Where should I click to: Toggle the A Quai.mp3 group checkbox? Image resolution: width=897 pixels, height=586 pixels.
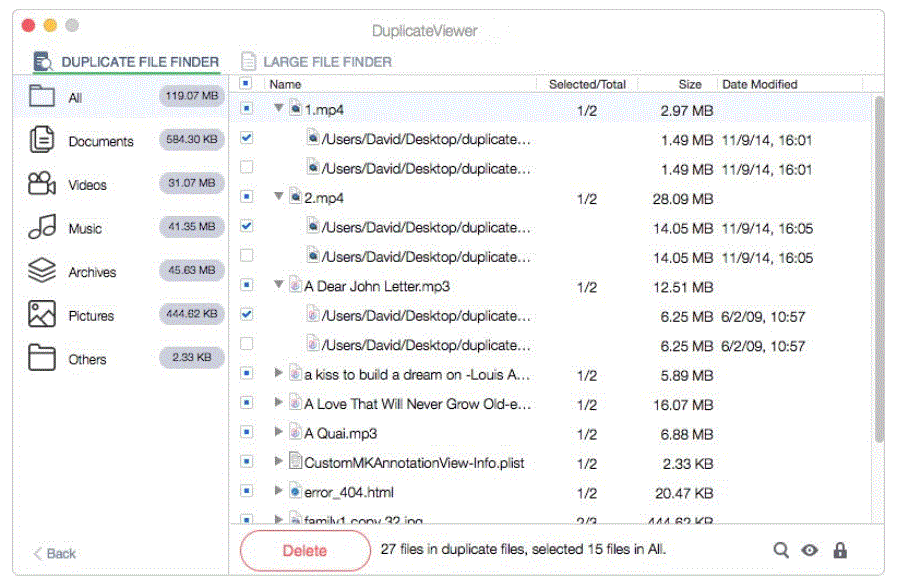click(247, 432)
